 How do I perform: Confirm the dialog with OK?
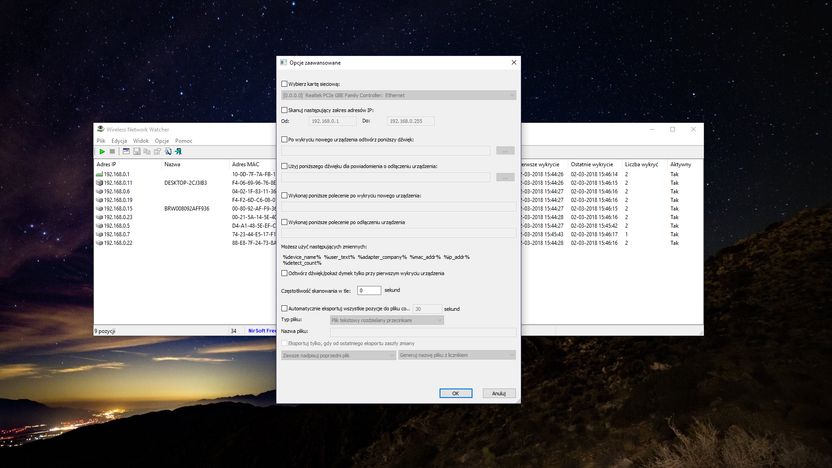point(456,393)
